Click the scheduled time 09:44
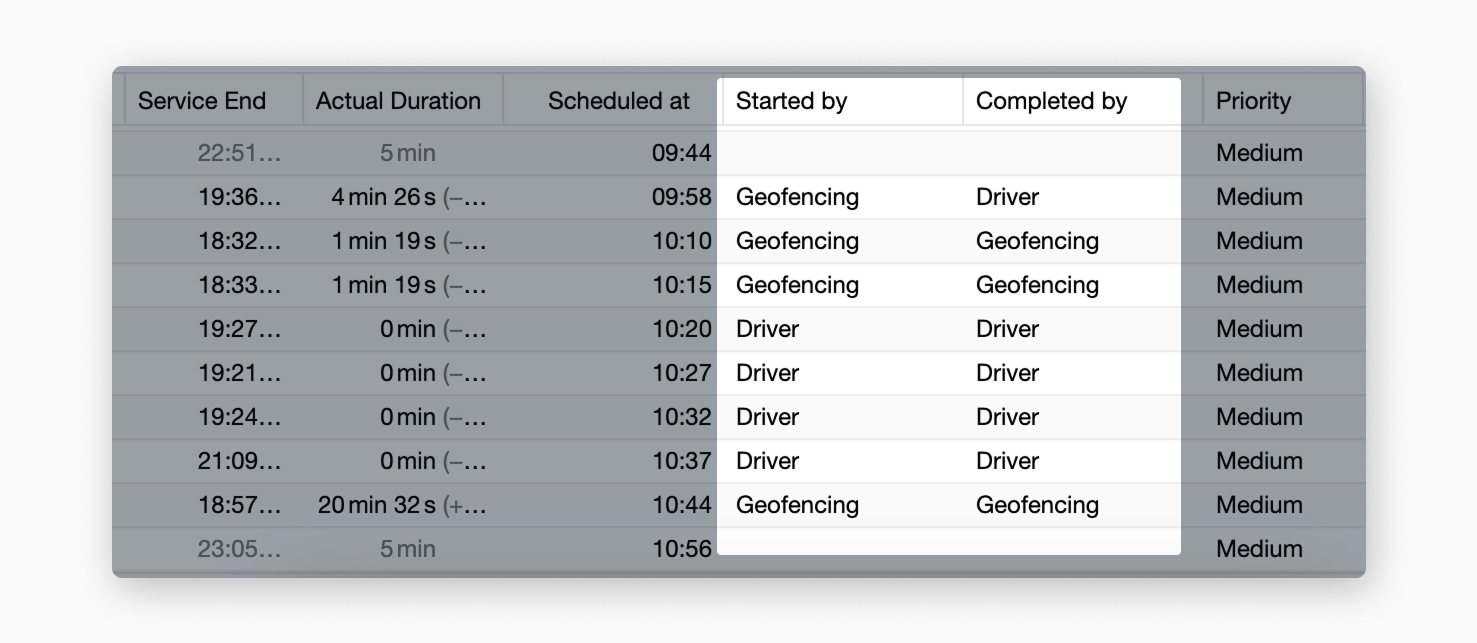Image resolution: width=1477 pixels, height=643 pixels. tap(682, 153)
